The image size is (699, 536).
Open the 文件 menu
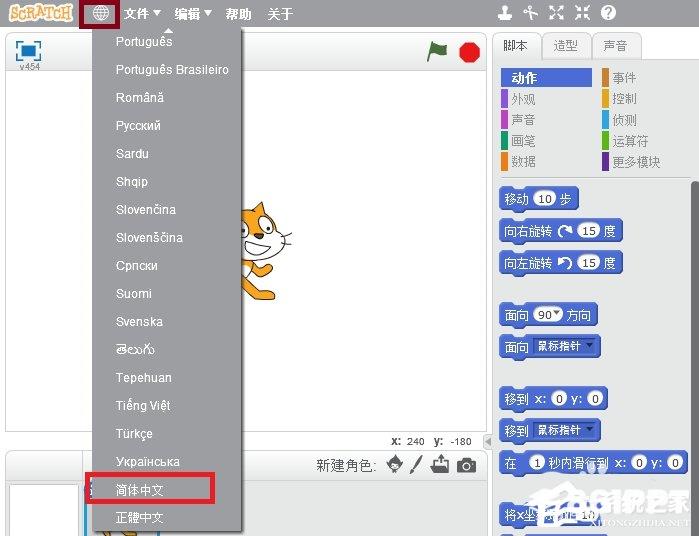pyautogui.click(x=142, y=14)
